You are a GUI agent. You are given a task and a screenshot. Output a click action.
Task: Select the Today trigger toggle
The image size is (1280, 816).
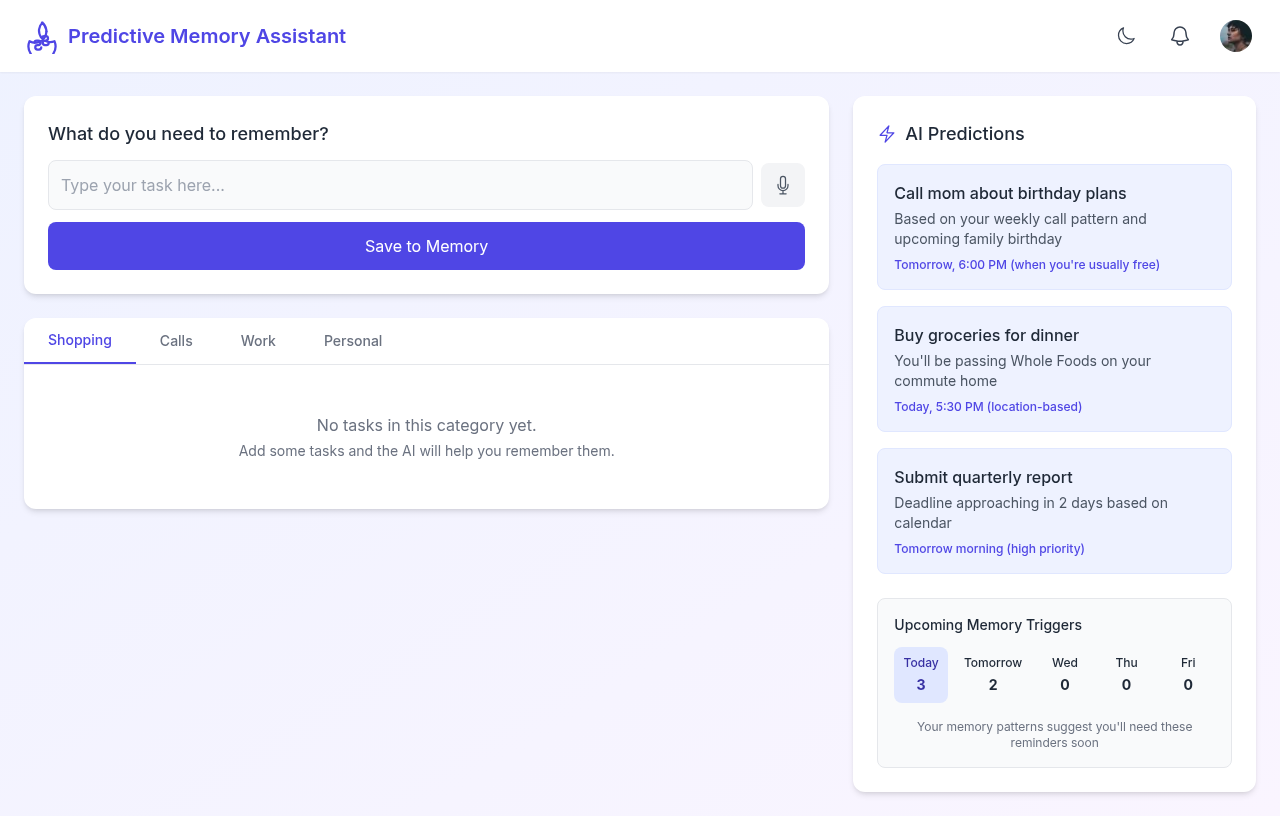click(920, 674)
